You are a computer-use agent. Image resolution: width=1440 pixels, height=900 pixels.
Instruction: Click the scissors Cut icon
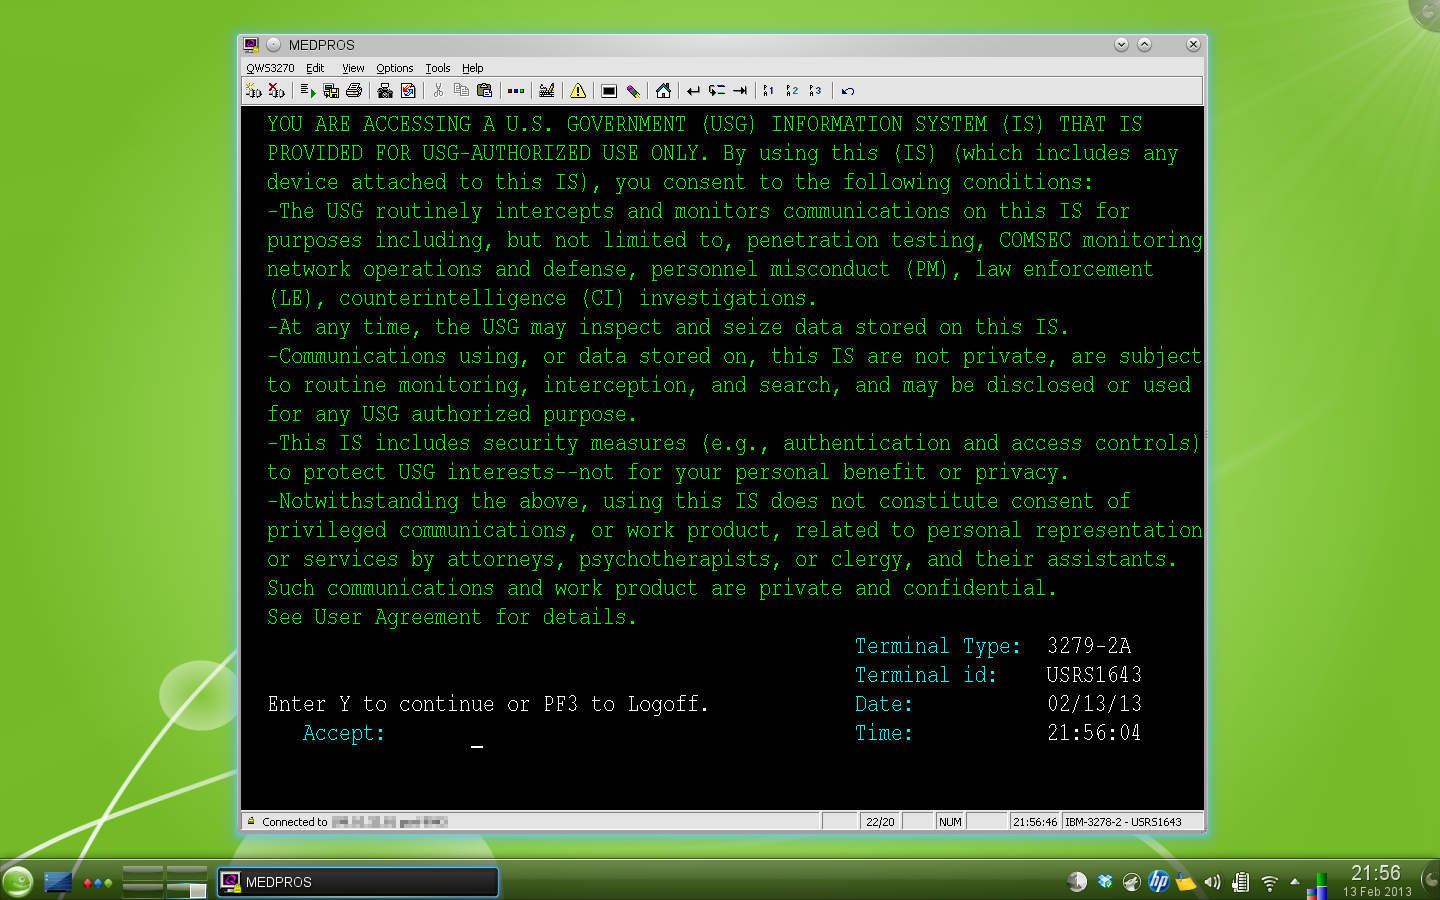tap(438, 91)
